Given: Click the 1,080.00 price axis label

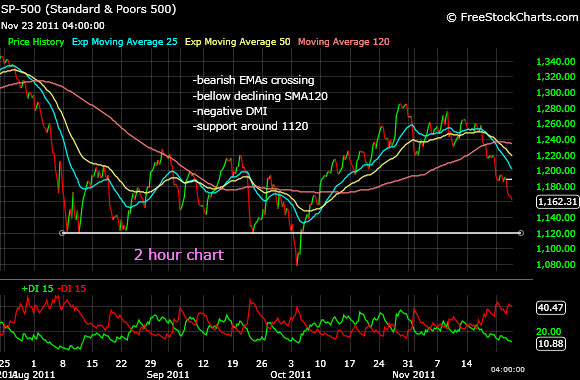Looking at the screenshot, I should [556, 265].
